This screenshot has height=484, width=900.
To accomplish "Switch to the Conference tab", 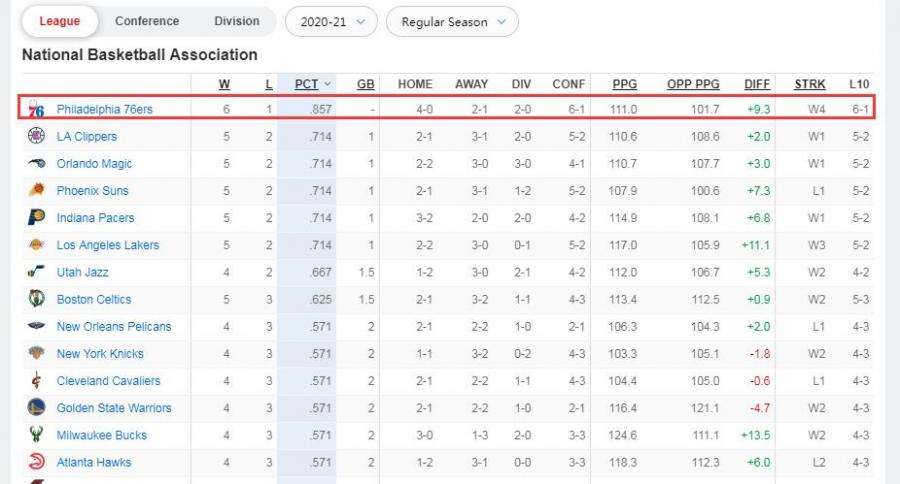I will (x=147, y=21).
